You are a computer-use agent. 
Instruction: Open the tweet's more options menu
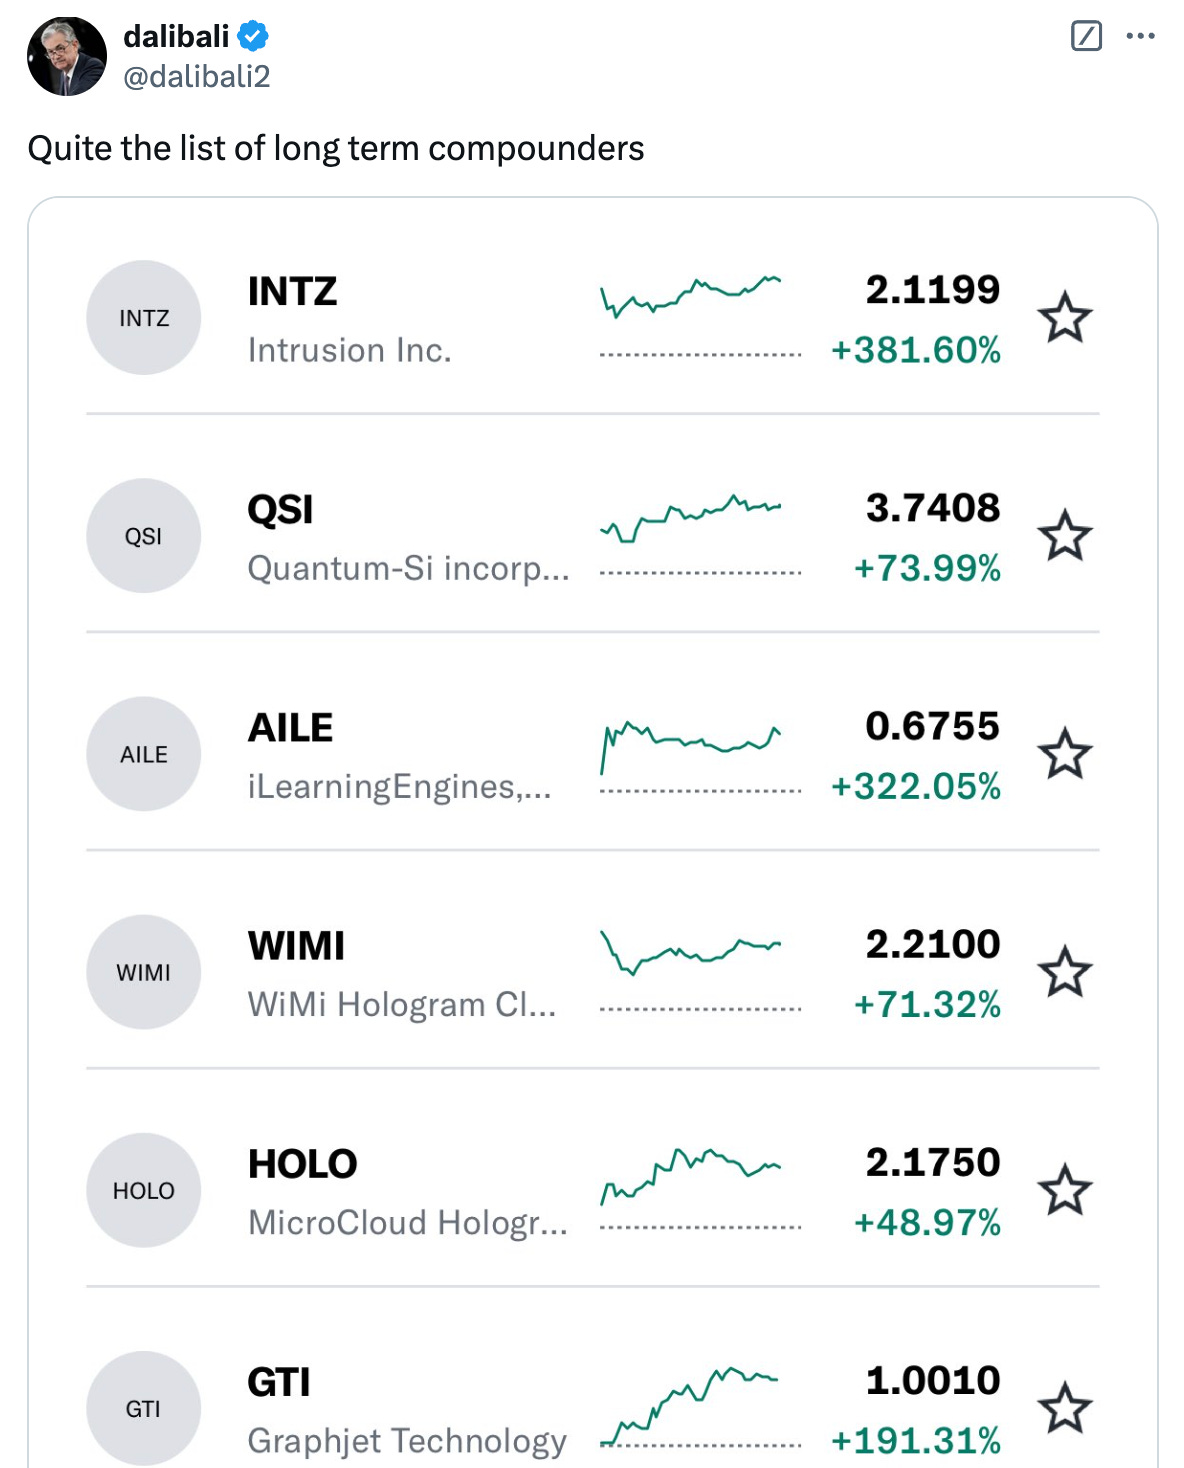coord(1140,36)
